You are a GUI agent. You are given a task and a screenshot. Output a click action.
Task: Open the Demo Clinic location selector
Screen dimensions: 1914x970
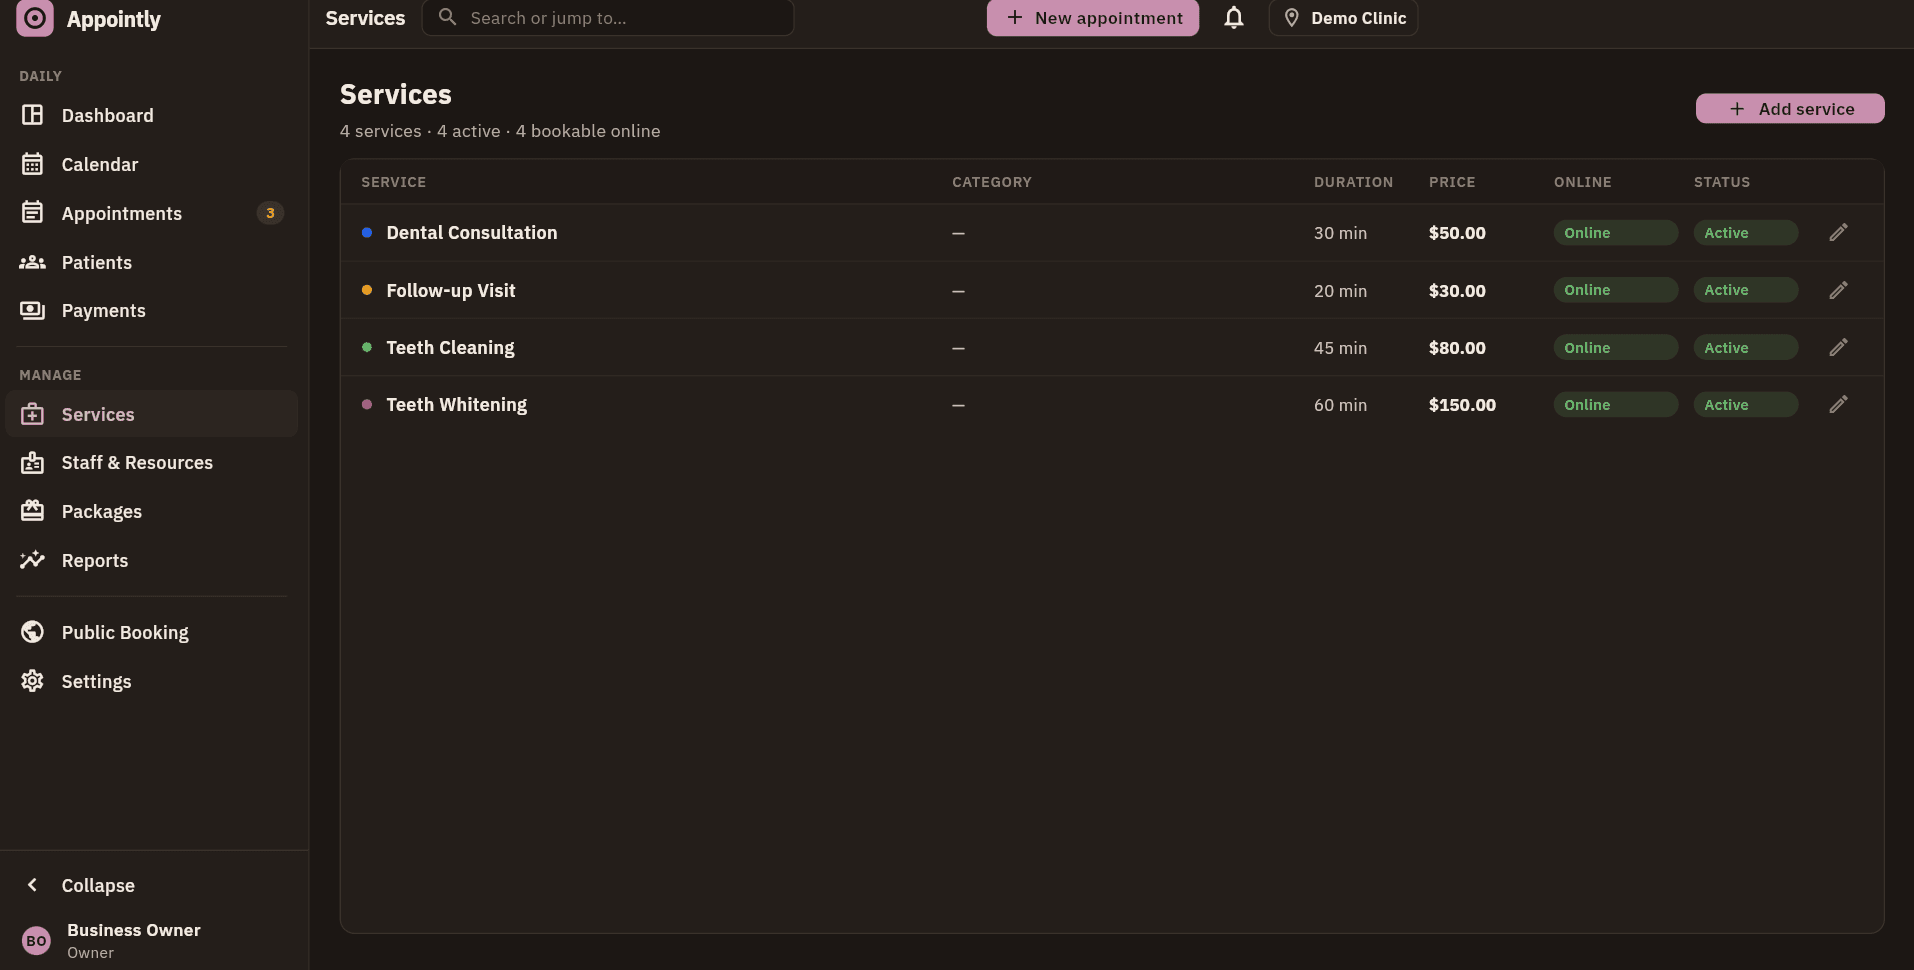point(1343,18)
